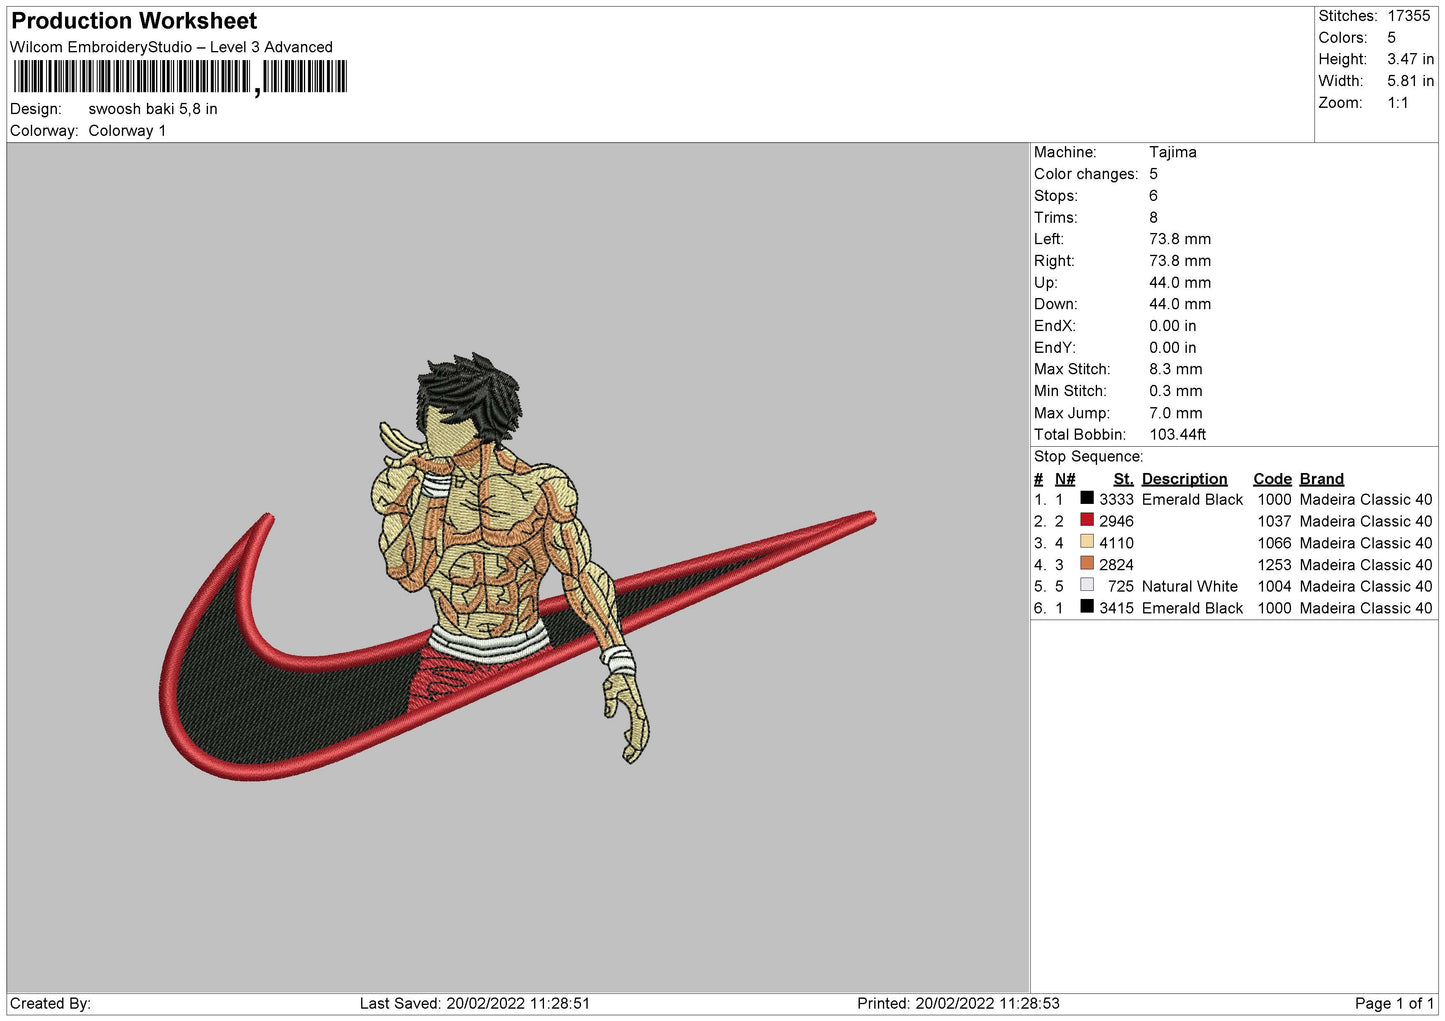The height and width of the screenshot is (1021, 1445).
Task: Pick the beige swatch with 4110 stitches
Action: pyautogui.click(x=1086, y=542)
